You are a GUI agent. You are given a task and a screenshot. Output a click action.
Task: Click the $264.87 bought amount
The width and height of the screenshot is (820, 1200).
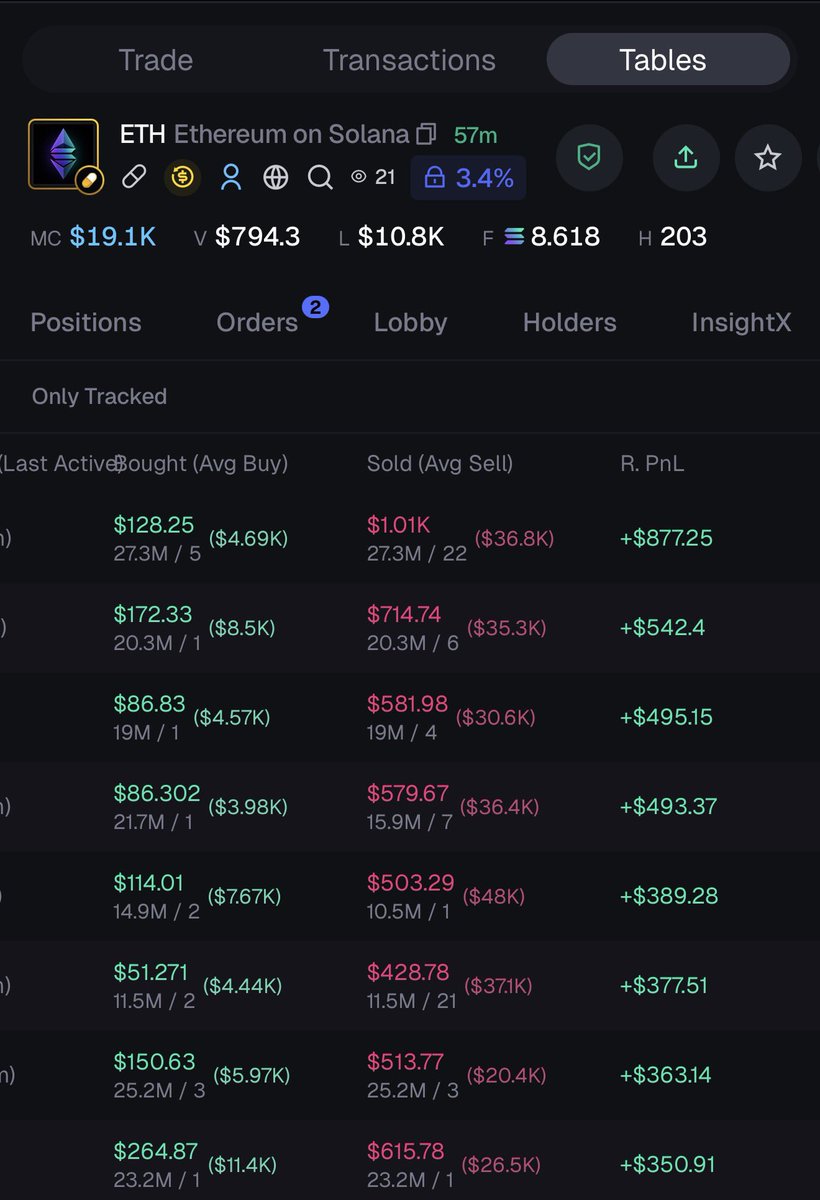pyautogui.click(x=155, y=1151)
